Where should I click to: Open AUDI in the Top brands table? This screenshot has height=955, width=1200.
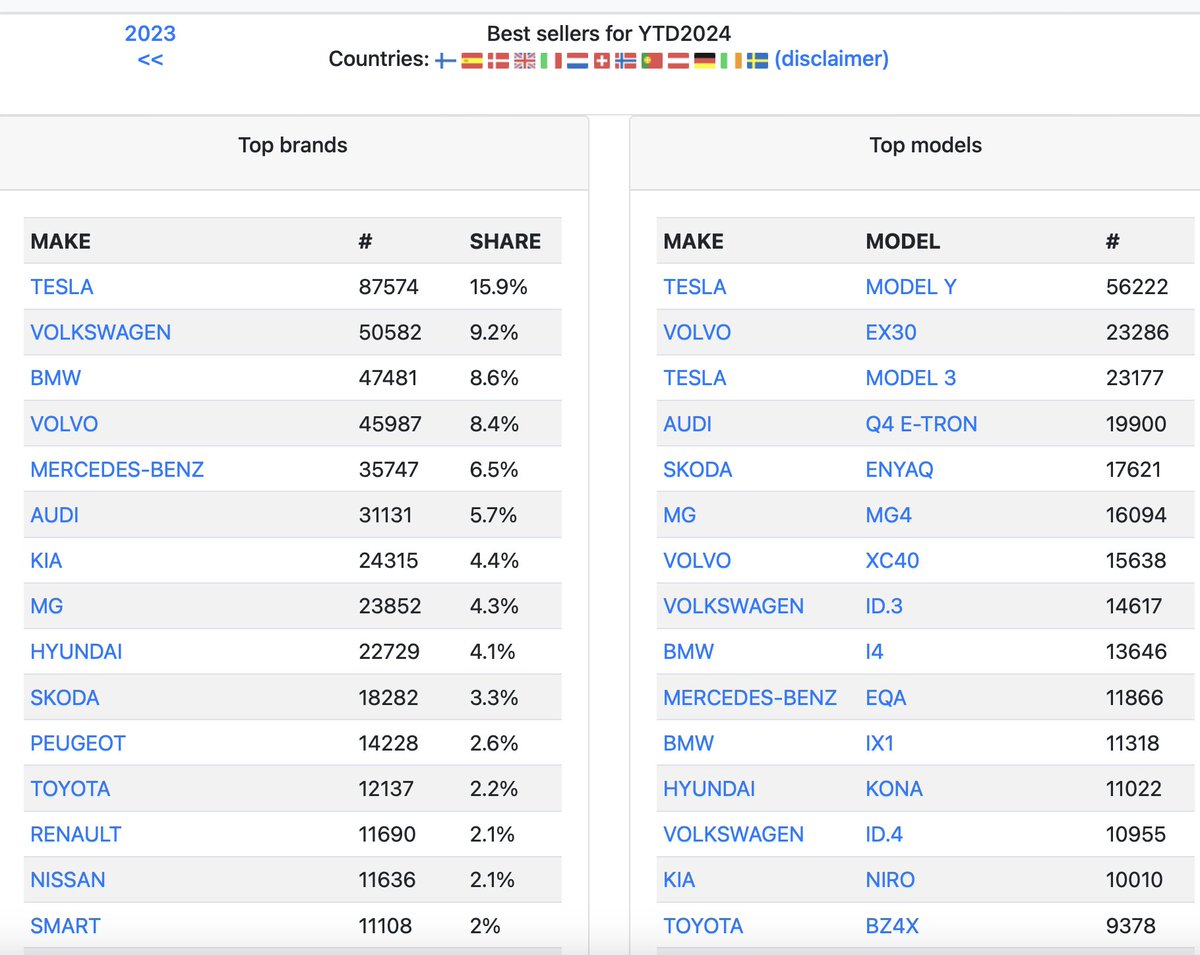(x=54, y=515)
